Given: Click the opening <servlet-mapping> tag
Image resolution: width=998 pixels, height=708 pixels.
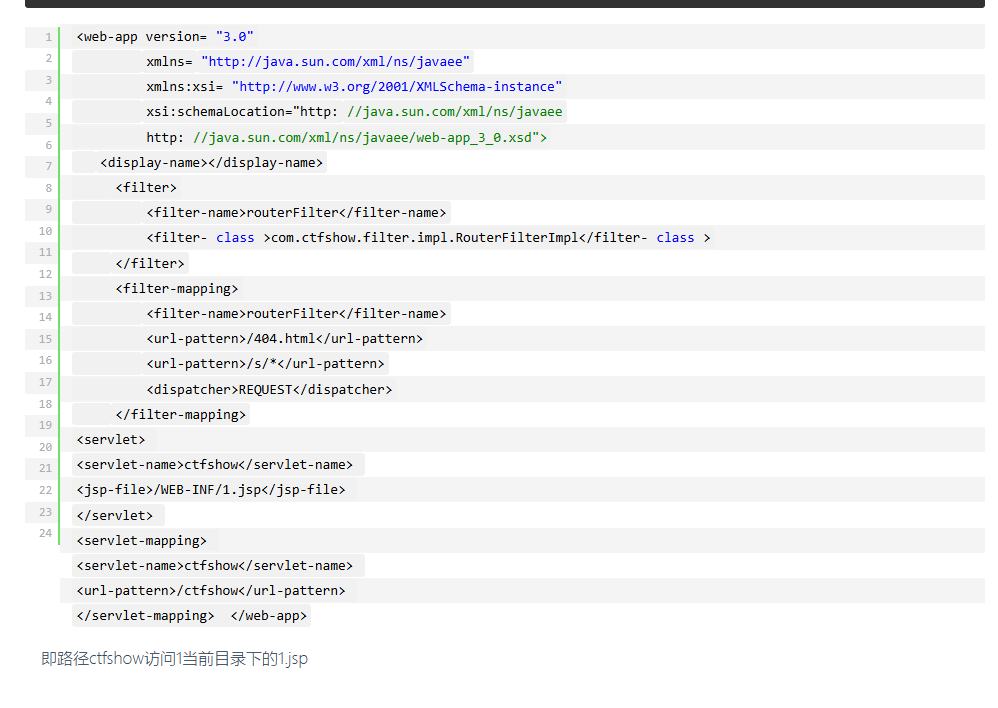Looking at the screenshot, I should [141, 541].
